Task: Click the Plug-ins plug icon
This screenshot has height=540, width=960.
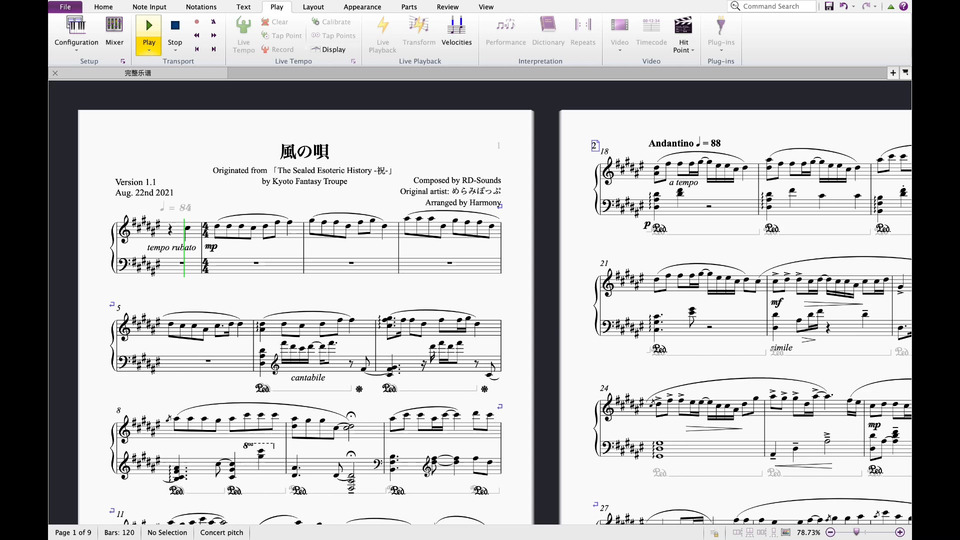Action: pyautogui.click(x=721, y=25)
